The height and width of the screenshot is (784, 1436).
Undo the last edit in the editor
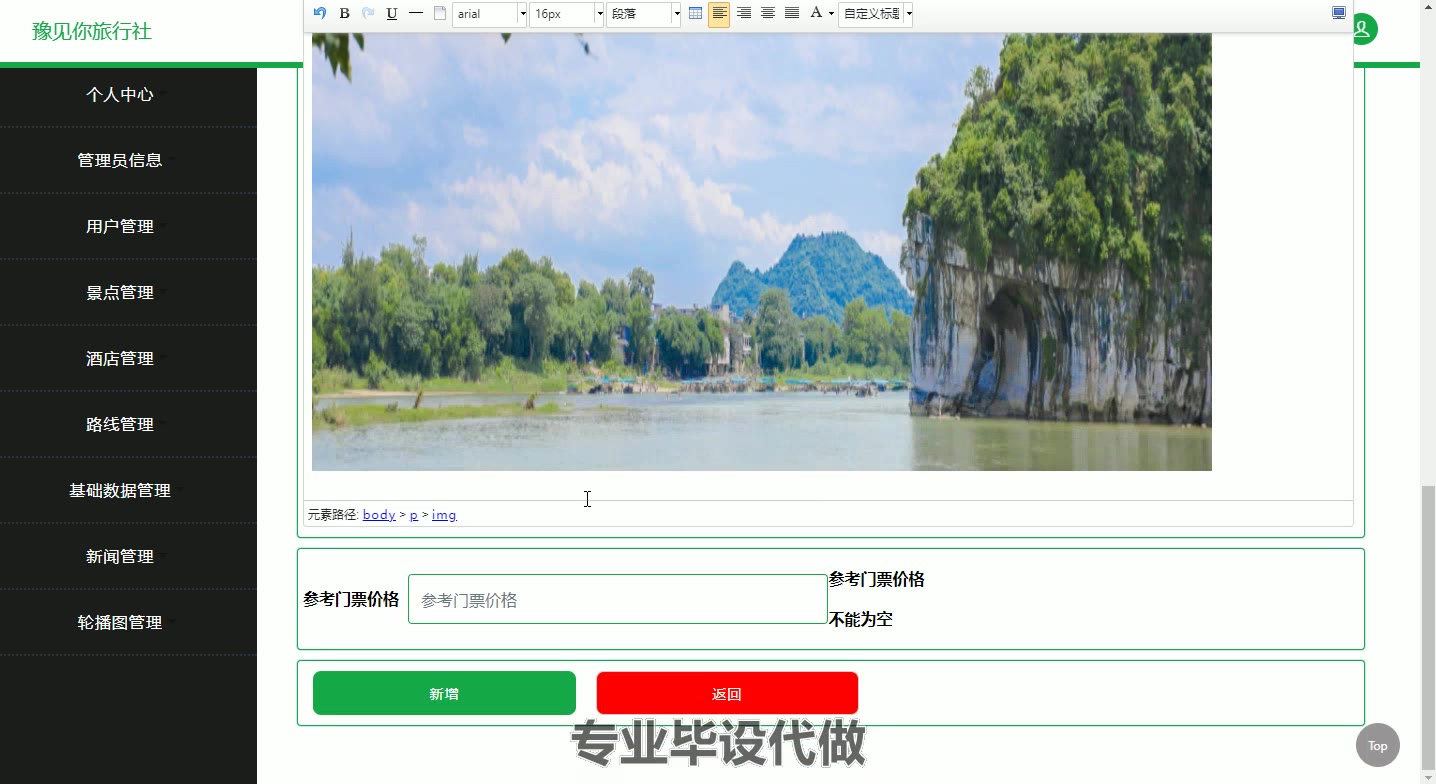320,13
